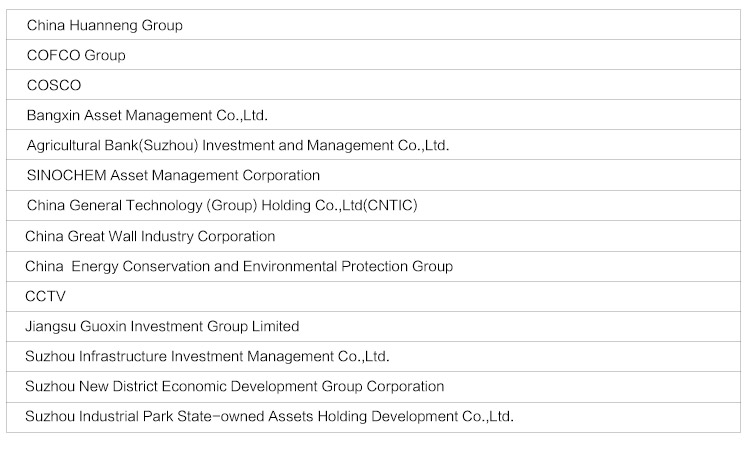
Task: Click the COSCO row
Action: point(373,85)
